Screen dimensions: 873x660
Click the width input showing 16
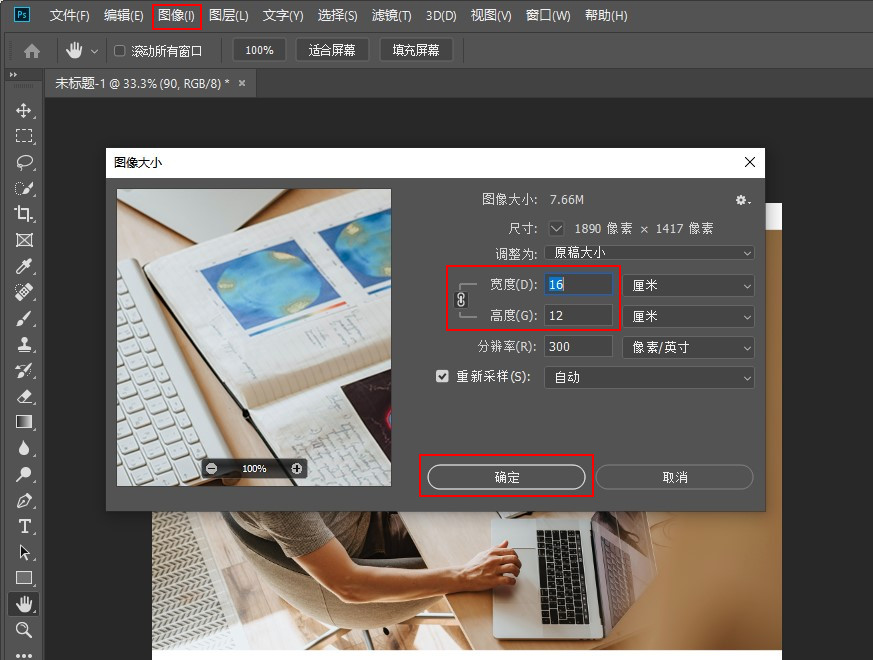coord(578,285)
